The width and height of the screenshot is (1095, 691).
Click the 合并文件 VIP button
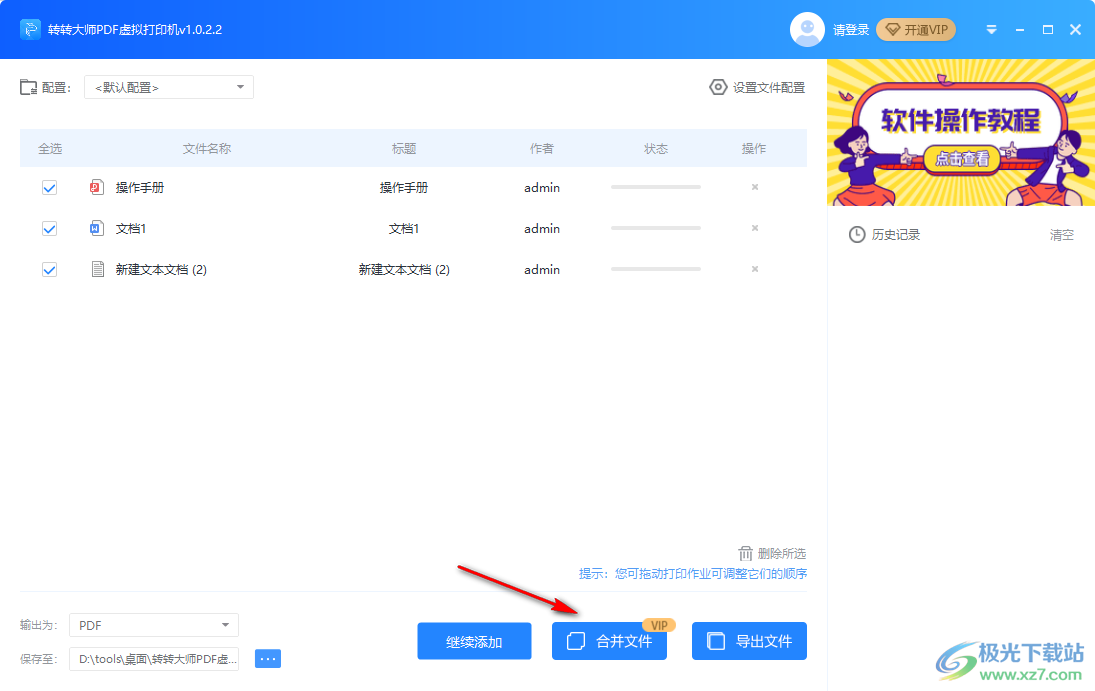point(609,641)
